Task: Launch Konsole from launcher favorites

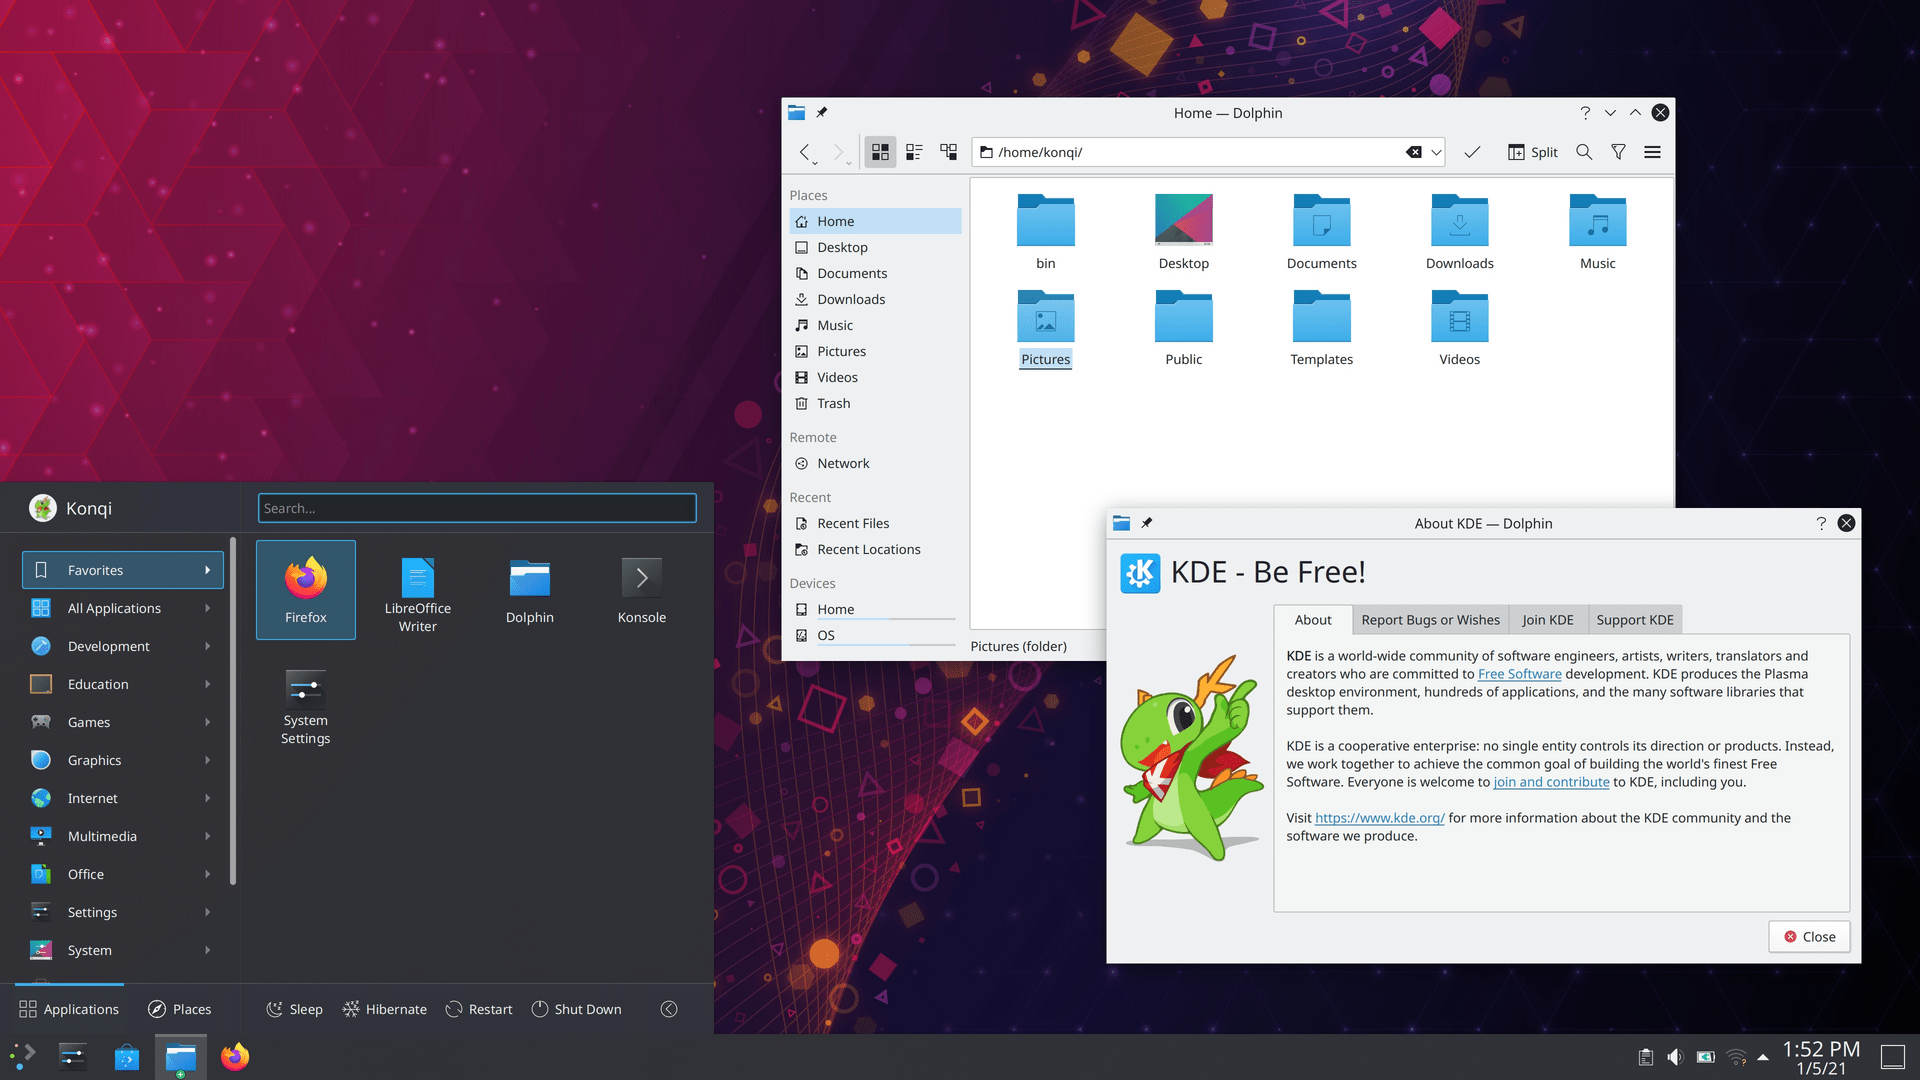Action: point(642,590)
